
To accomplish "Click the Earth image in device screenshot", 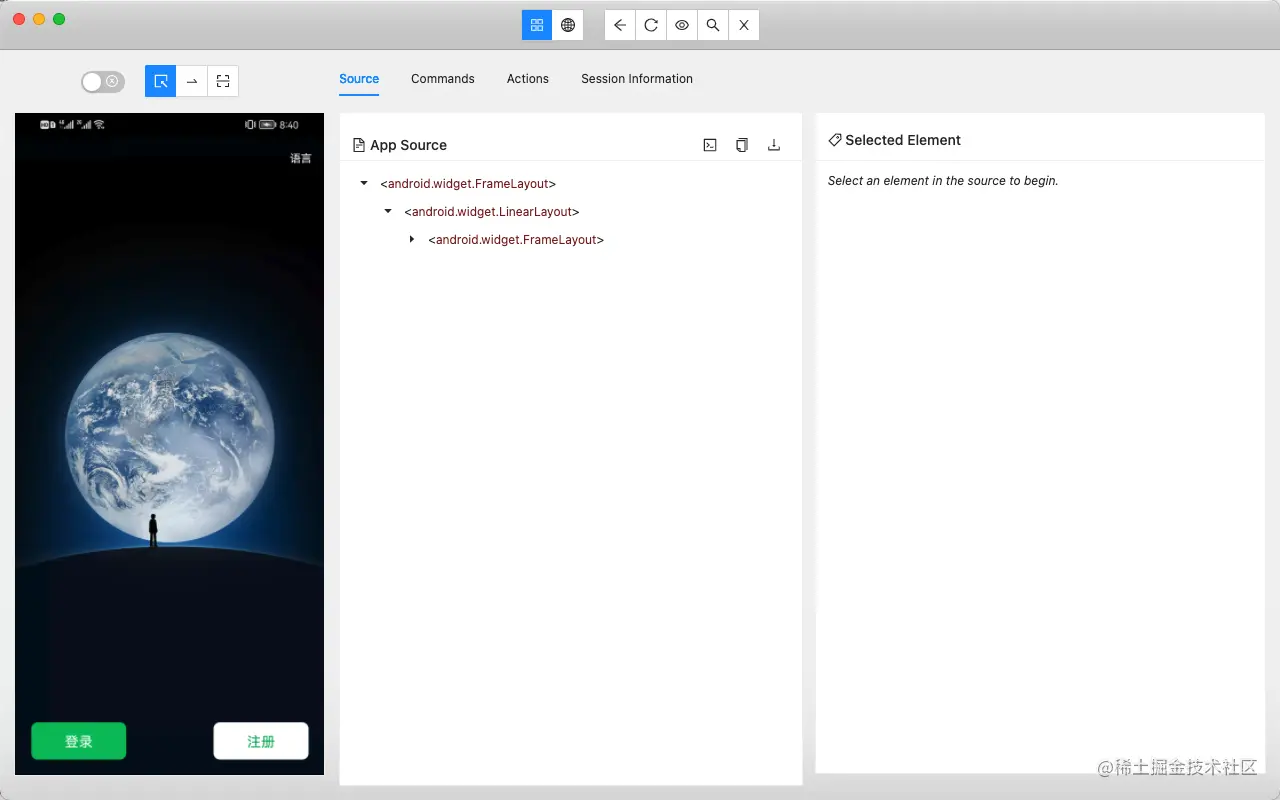I will pos(170,438).
